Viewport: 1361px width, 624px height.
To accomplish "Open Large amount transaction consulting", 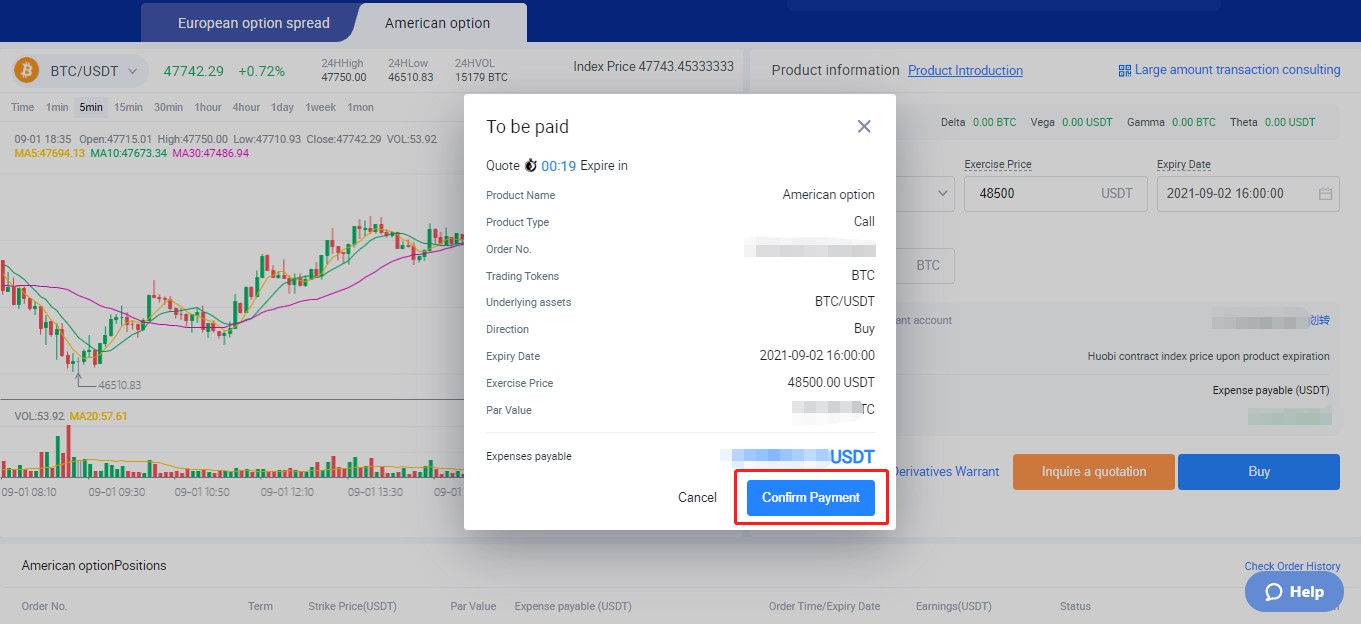I will [x=1237, y=70].
